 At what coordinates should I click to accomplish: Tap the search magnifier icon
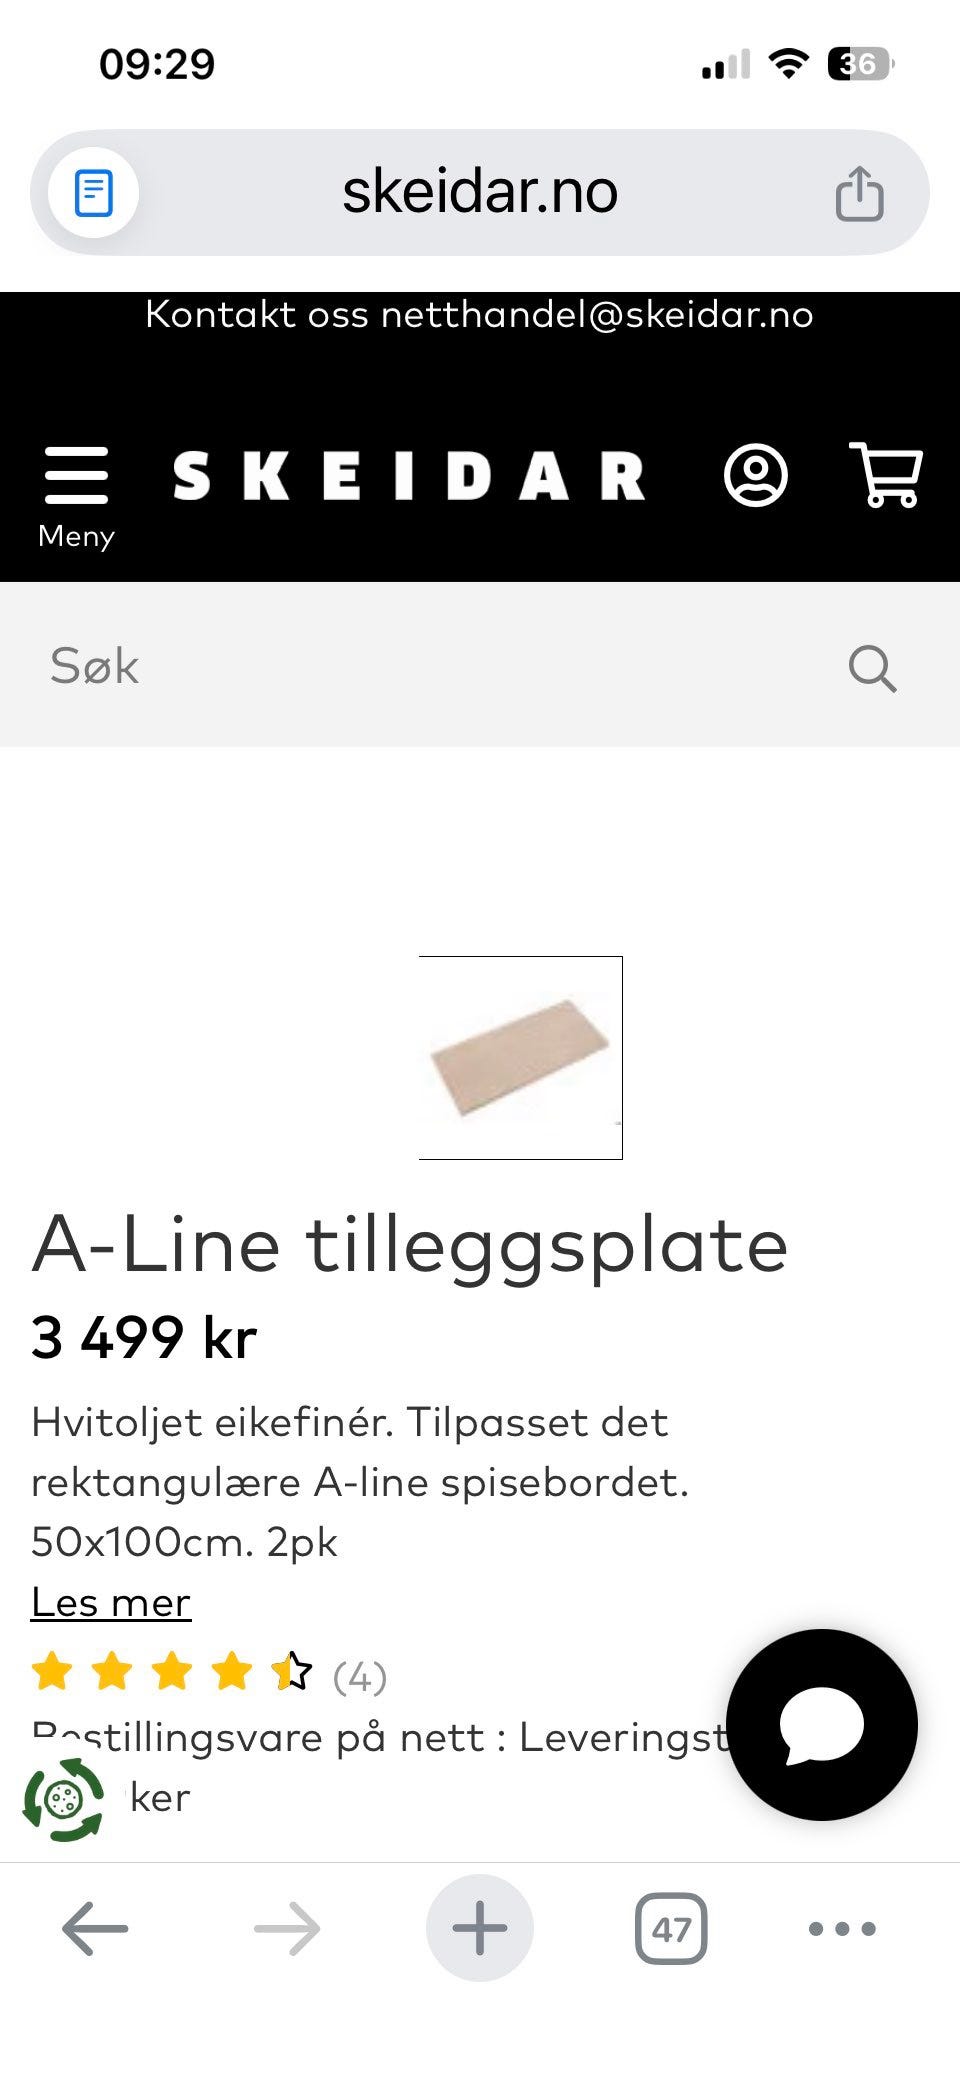[x=872, y=667]
